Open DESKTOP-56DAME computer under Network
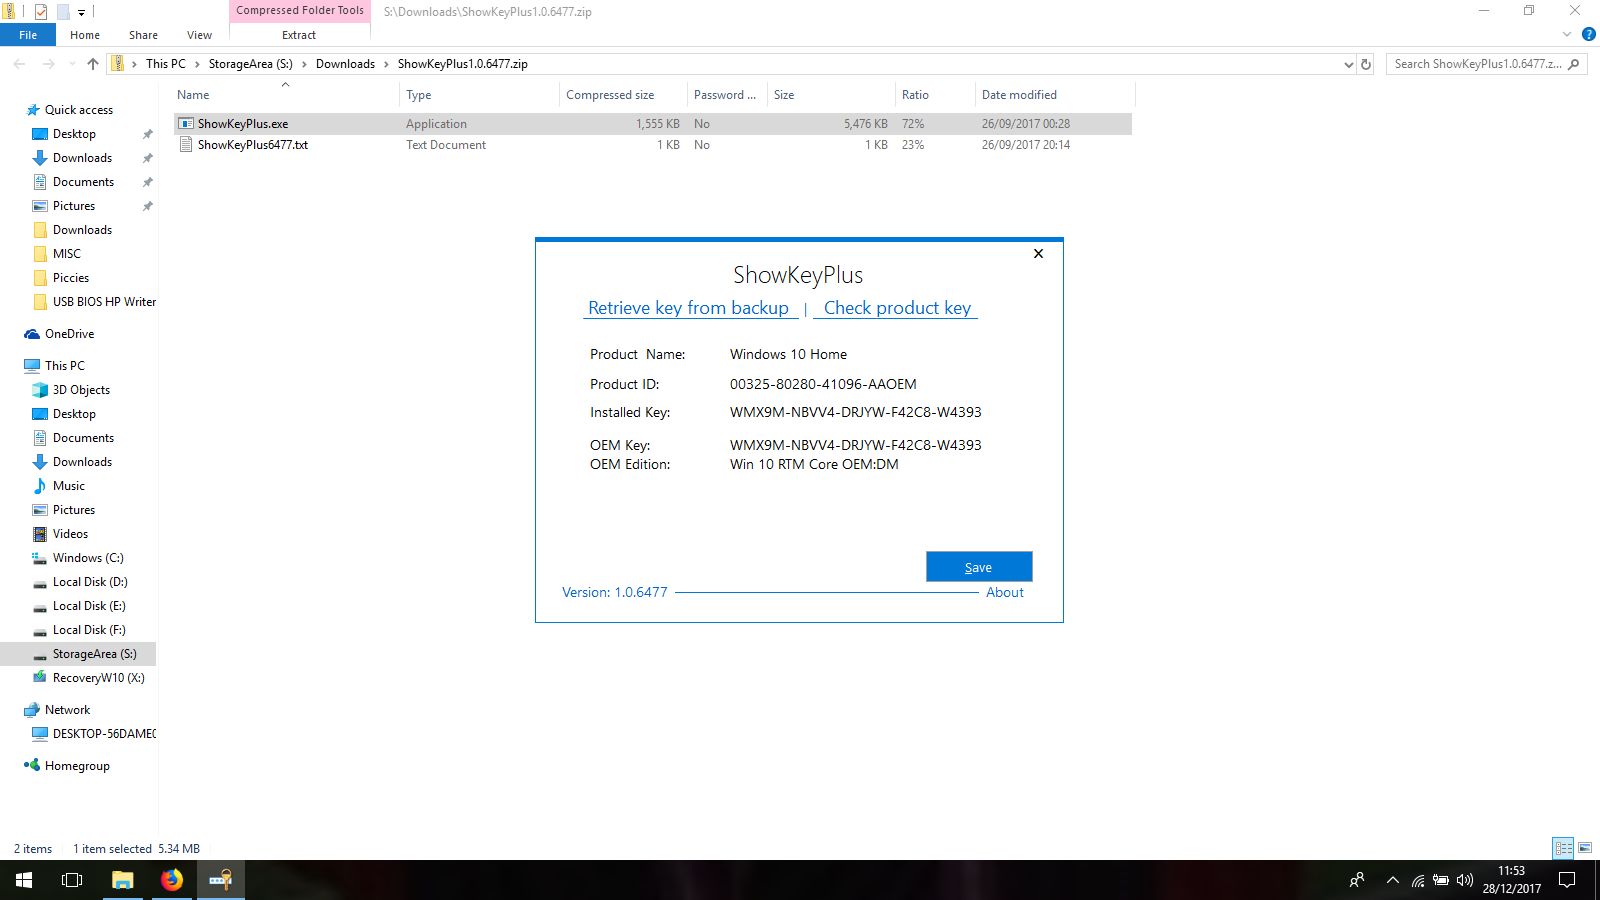Screen dimensions: 1600x900 coord(104,734)
